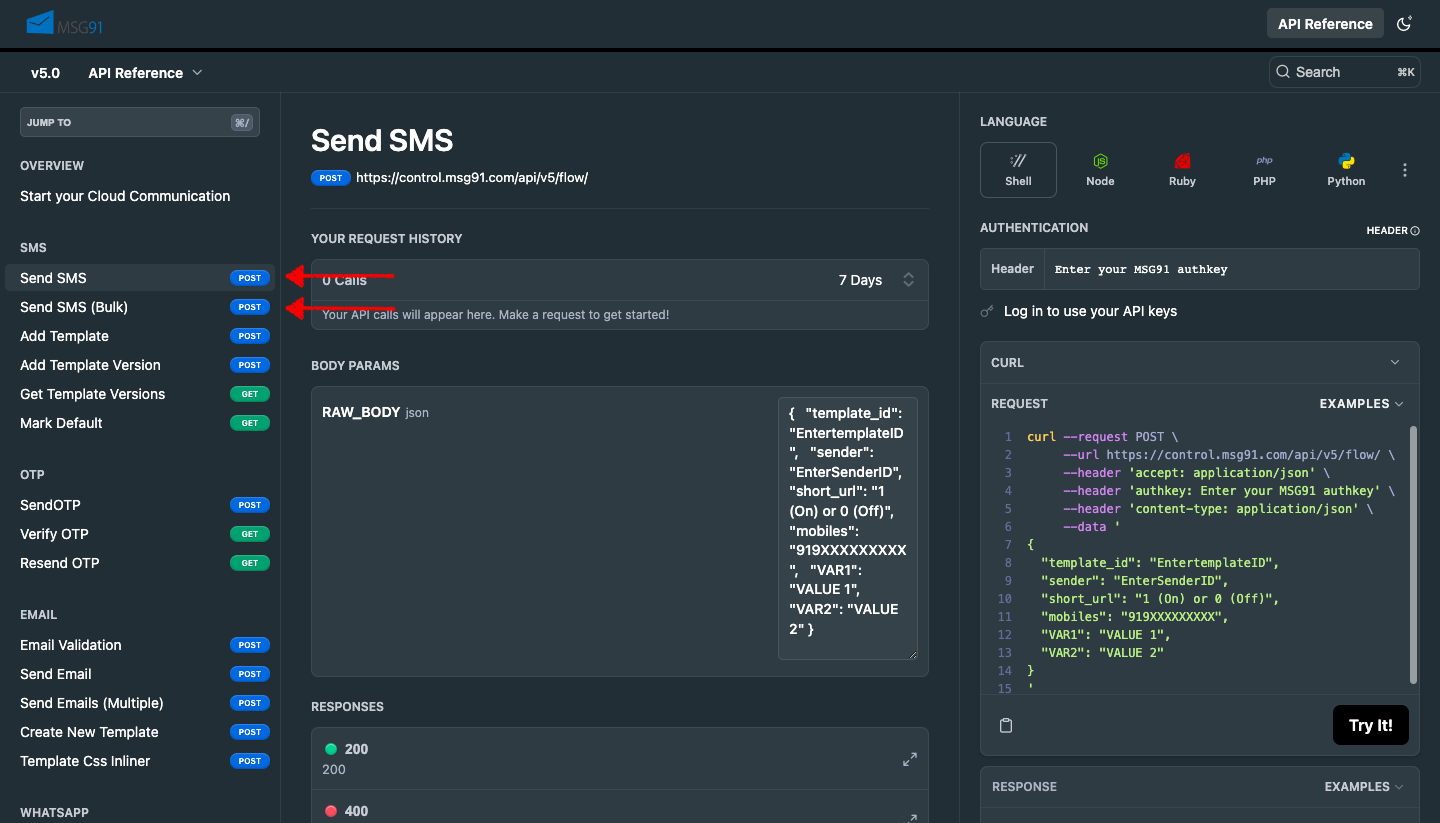Open Mark Default endpoint
This screenshot has width=1440, height=823.
[140, 423]
